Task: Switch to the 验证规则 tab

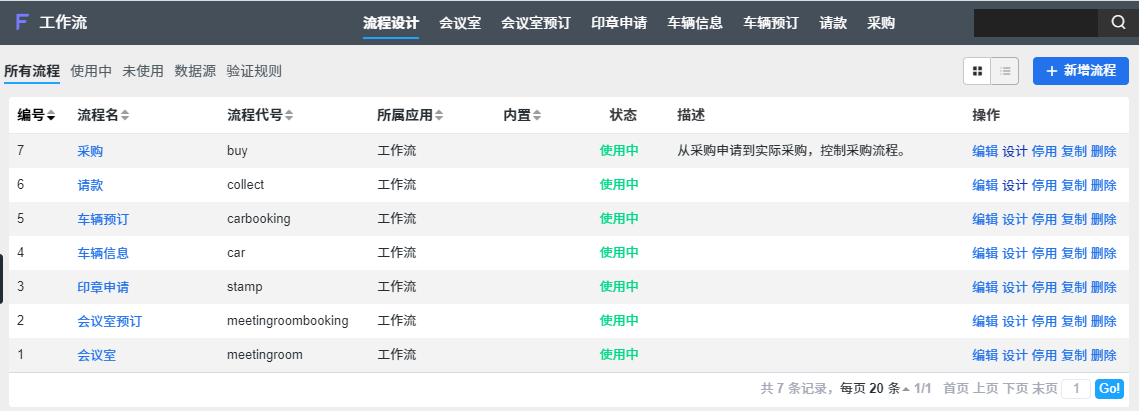Action: coord(254,71)
